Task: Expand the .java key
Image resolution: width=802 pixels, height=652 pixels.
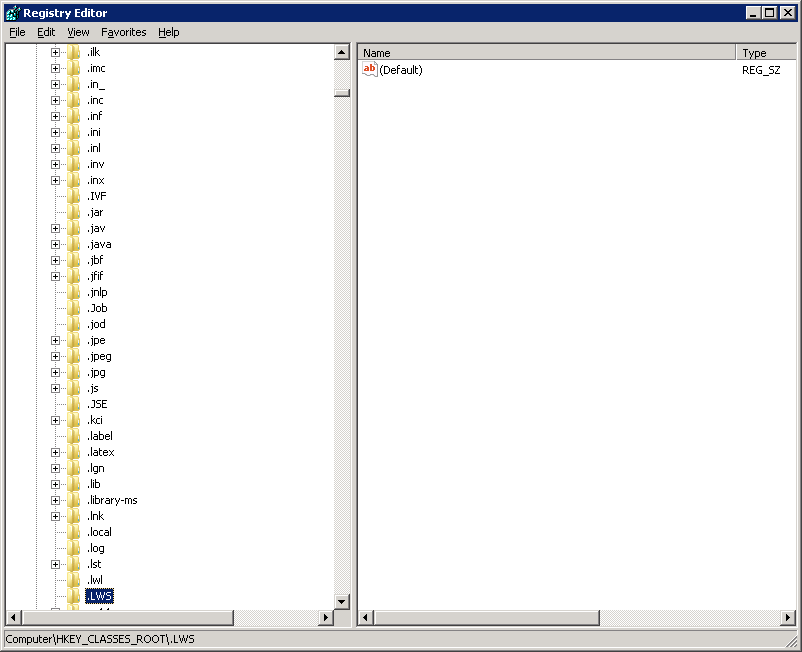Action: [55, 244]
